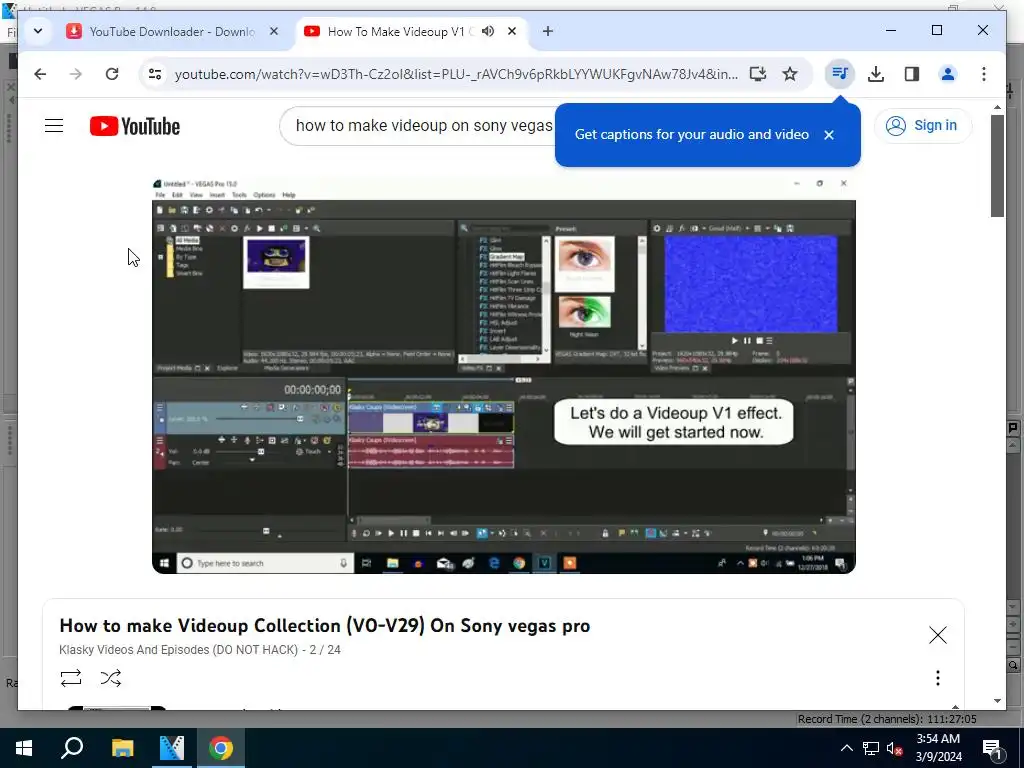Screen dimensions: 1024x768
Task: Switch to the YouTube Downloader tab
Action: point(173,31)
